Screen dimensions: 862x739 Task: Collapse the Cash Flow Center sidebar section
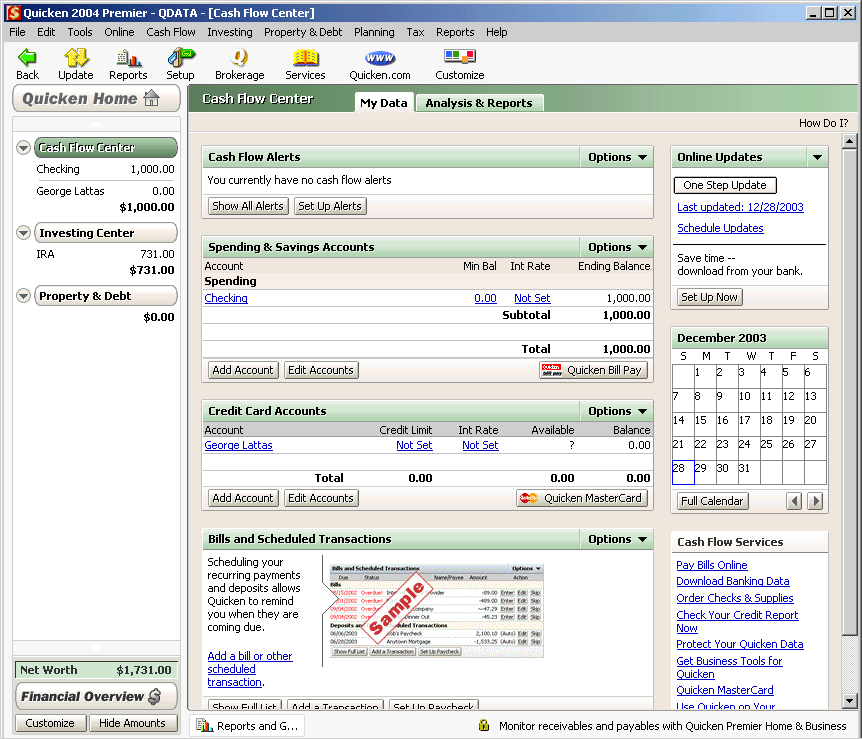point(24,148)
